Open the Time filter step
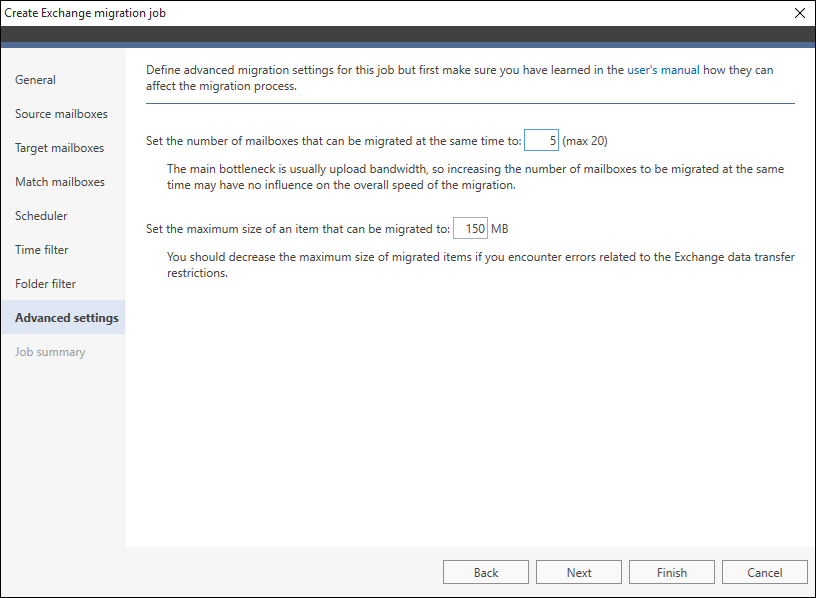 (x=42, y=250)
